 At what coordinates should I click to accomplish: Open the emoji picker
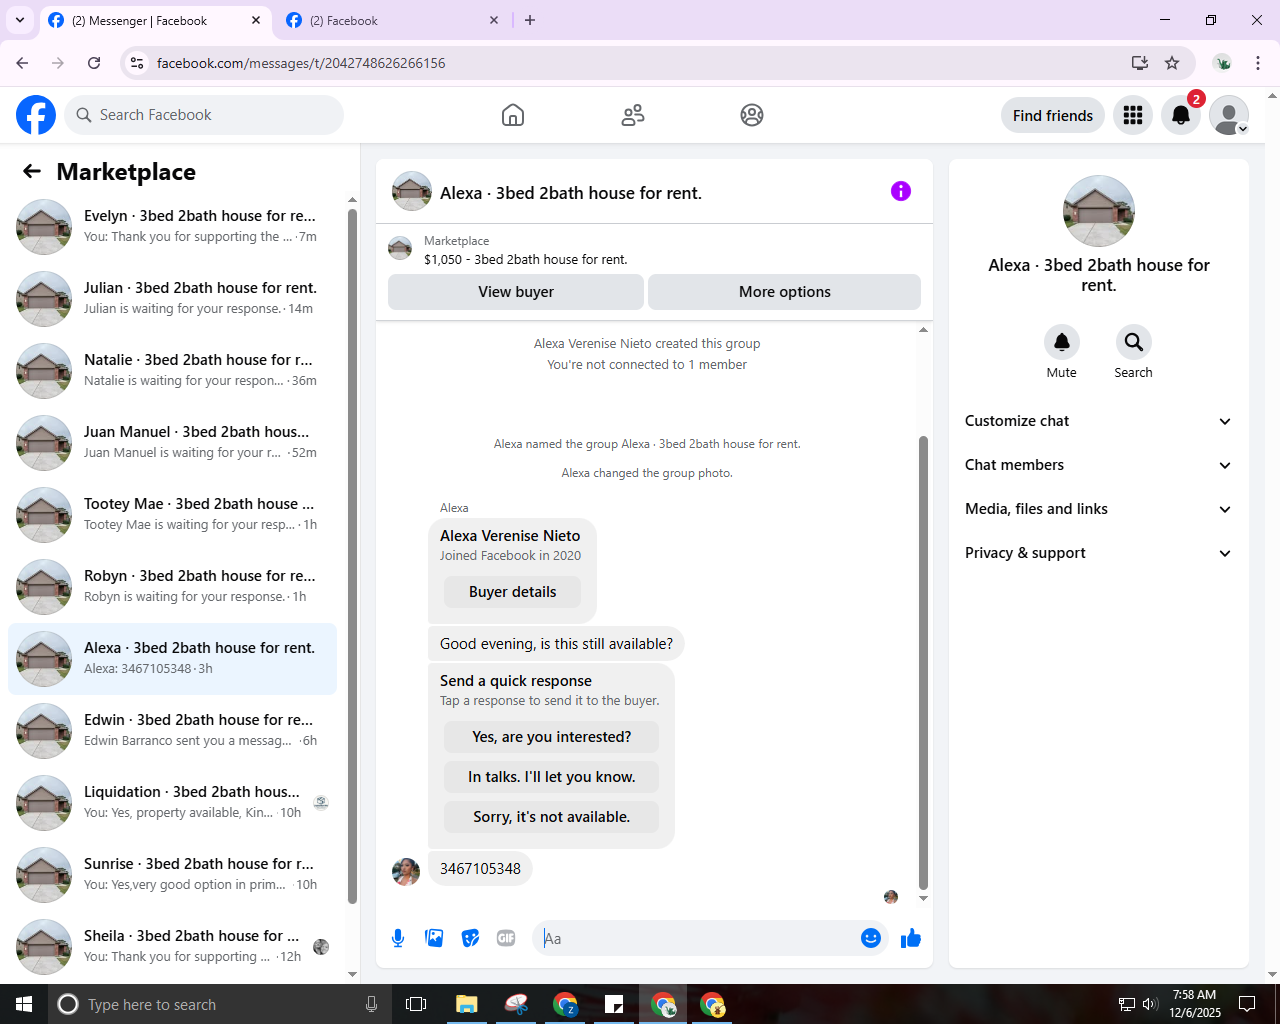871,938
